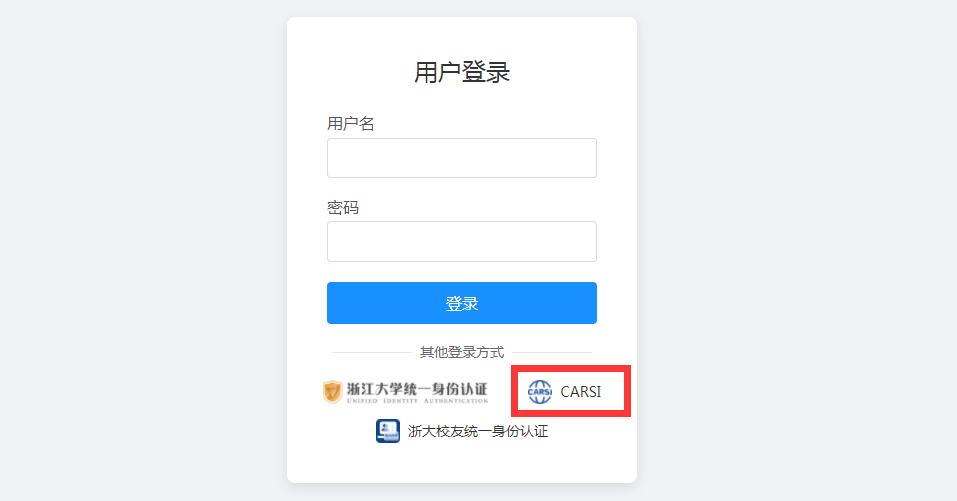
Task: Click the blue alumni ID card icon
Action: 388,431
